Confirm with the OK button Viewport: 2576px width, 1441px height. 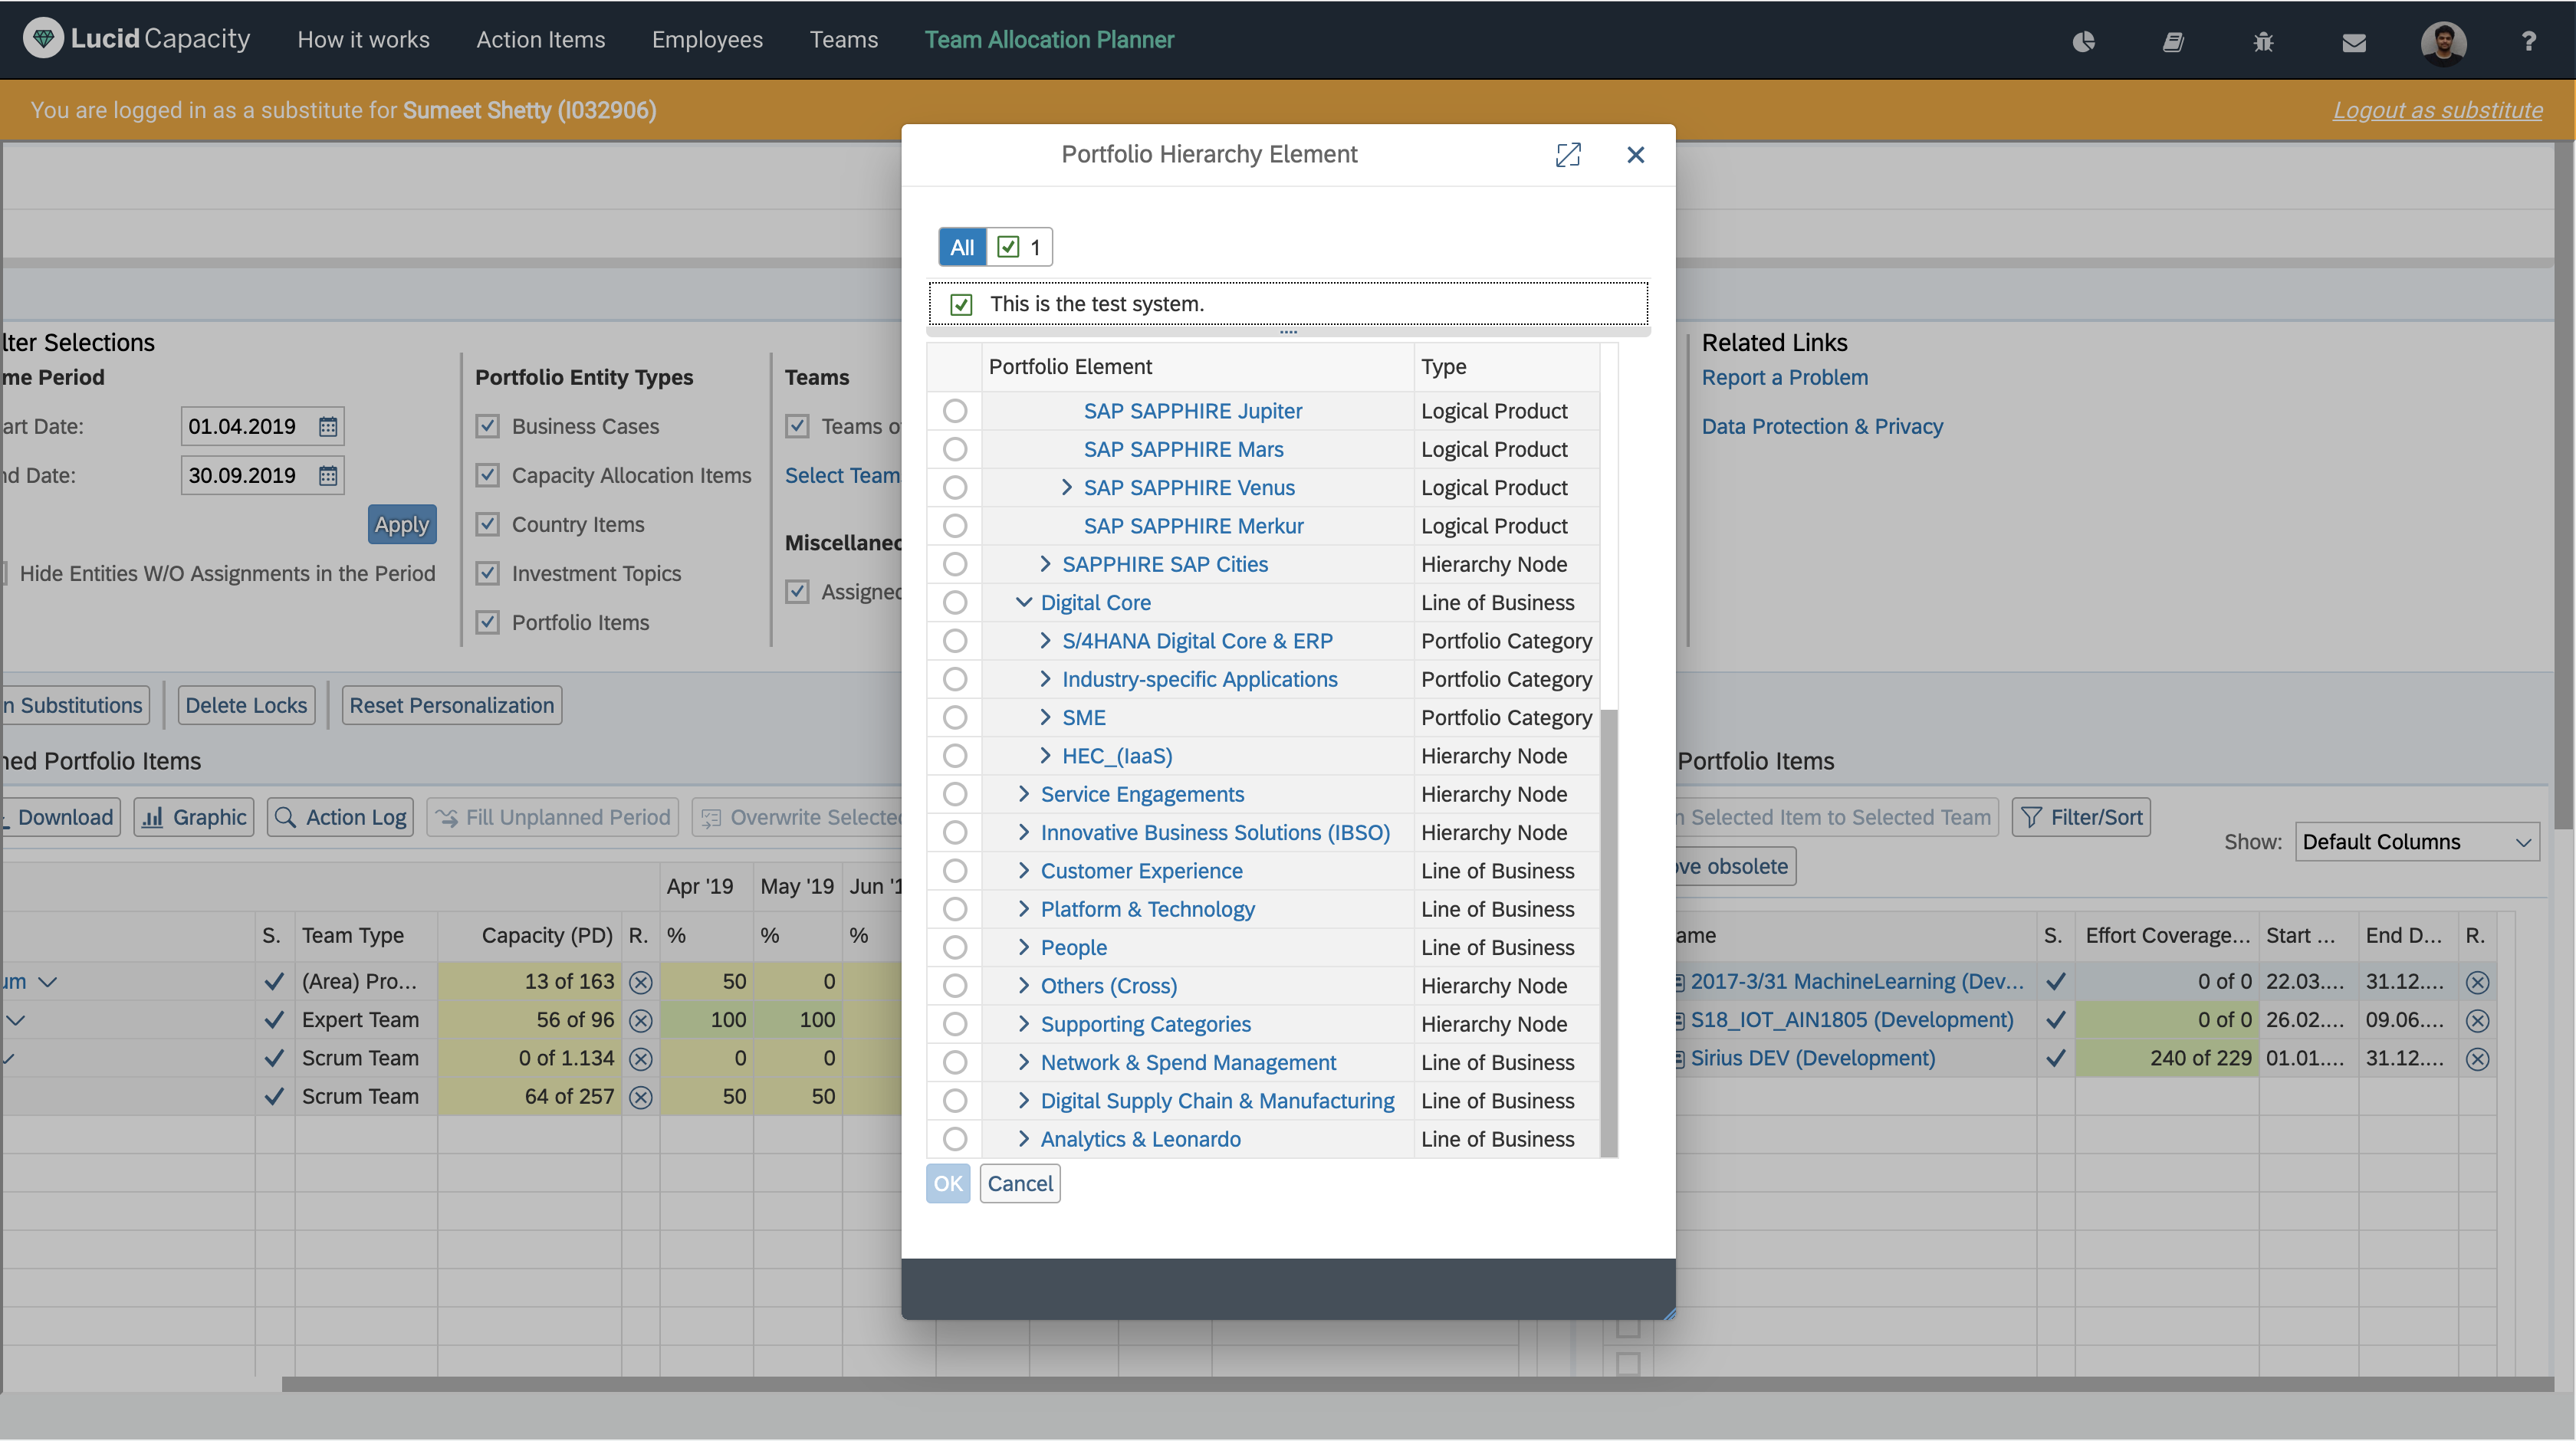coord(948,1184)
